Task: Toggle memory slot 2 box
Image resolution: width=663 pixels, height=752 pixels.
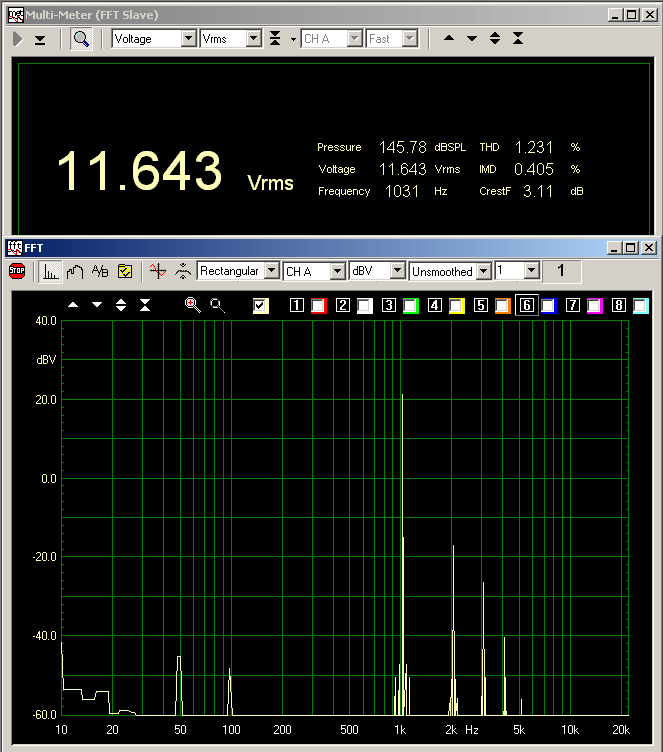Action: tap(343, 305)
